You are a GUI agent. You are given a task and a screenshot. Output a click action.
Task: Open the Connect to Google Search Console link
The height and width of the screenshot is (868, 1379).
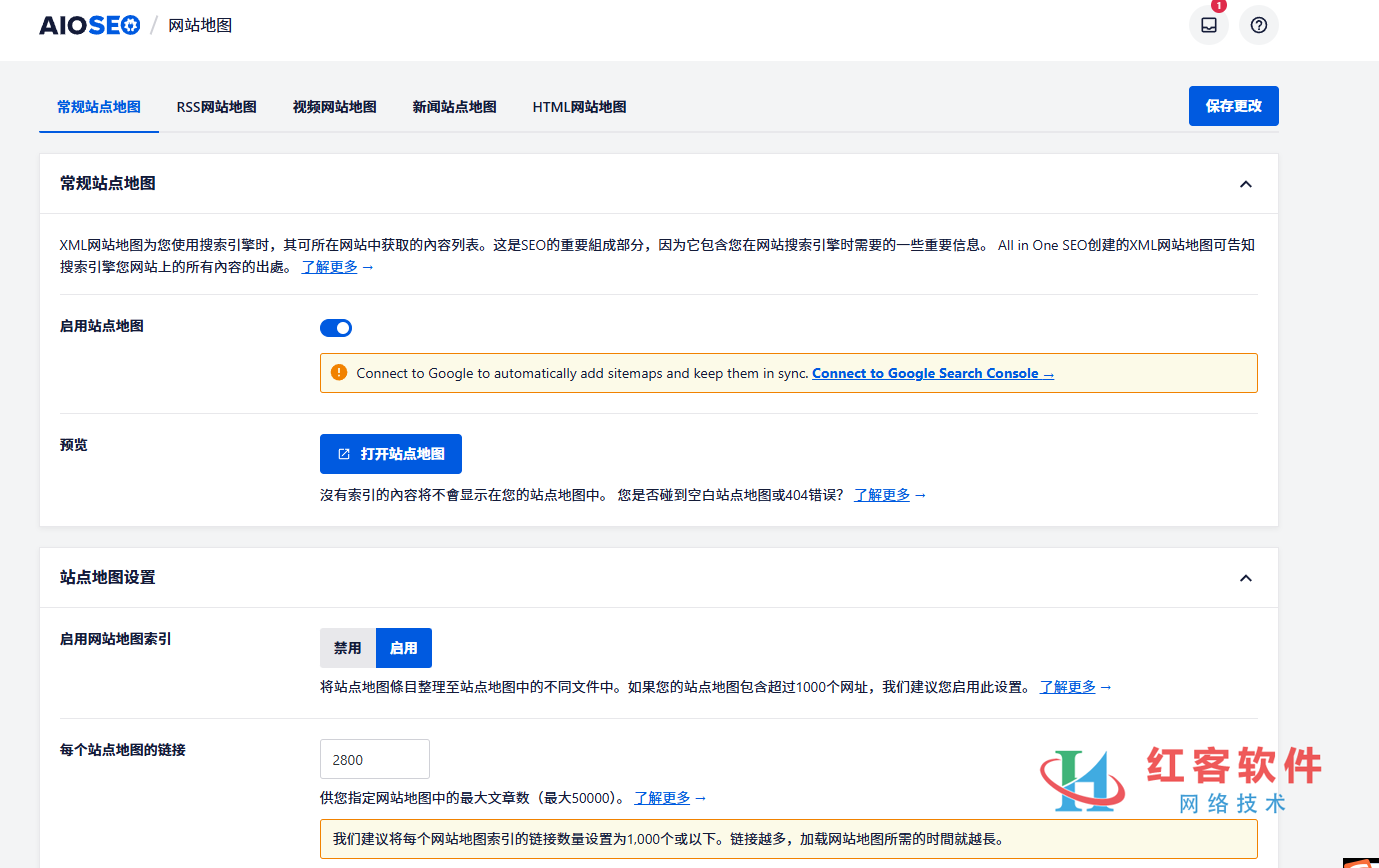coord(933,373)
